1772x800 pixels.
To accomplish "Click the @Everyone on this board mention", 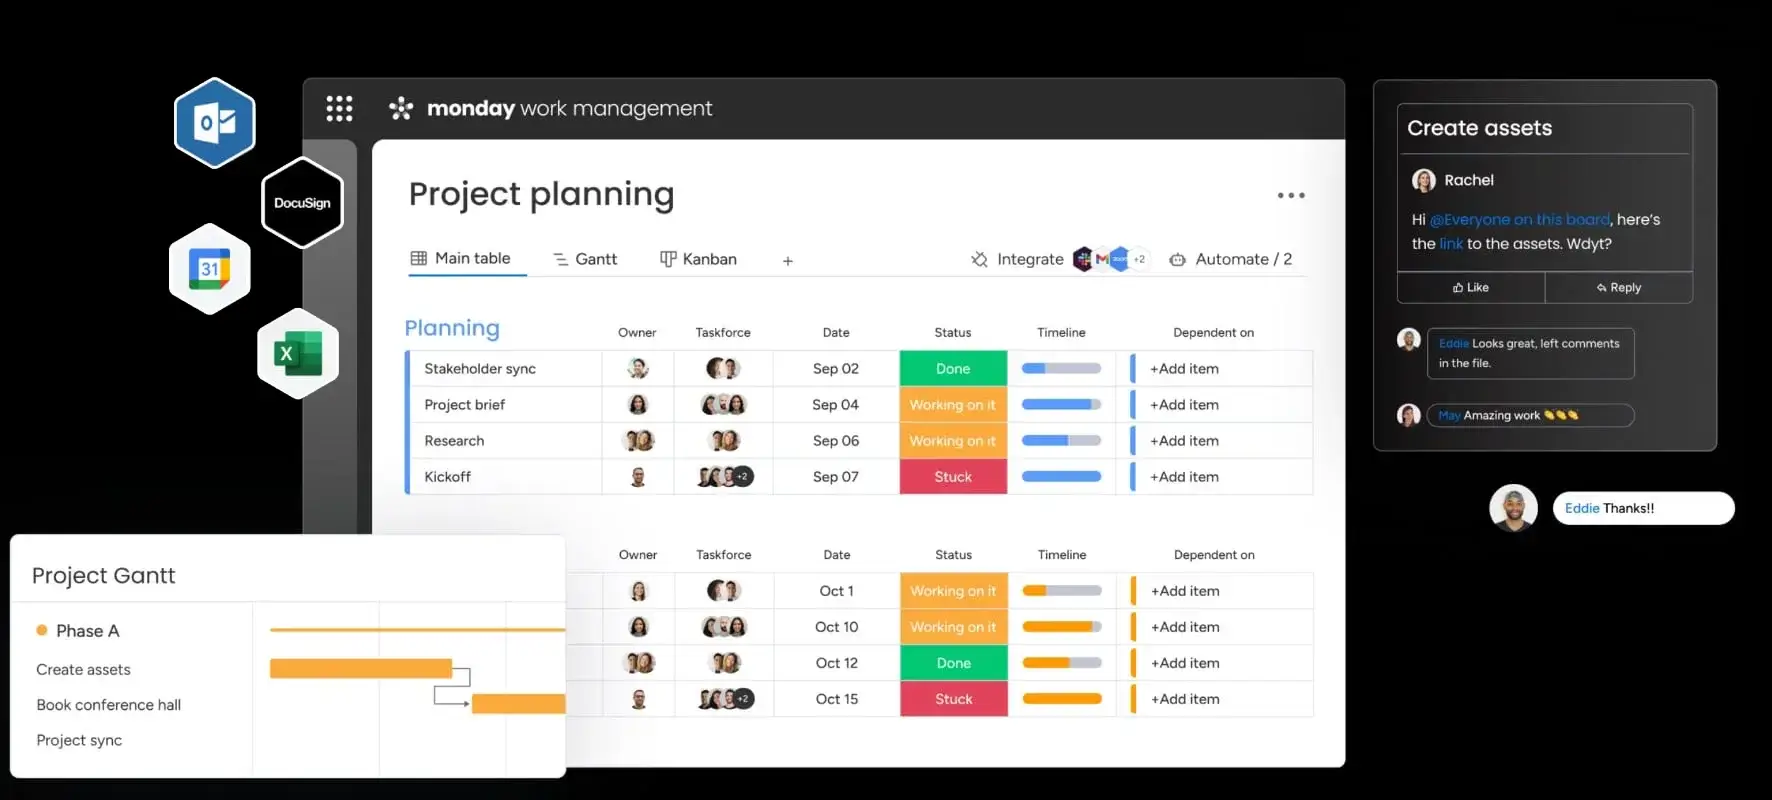I will pos(1519,219).
